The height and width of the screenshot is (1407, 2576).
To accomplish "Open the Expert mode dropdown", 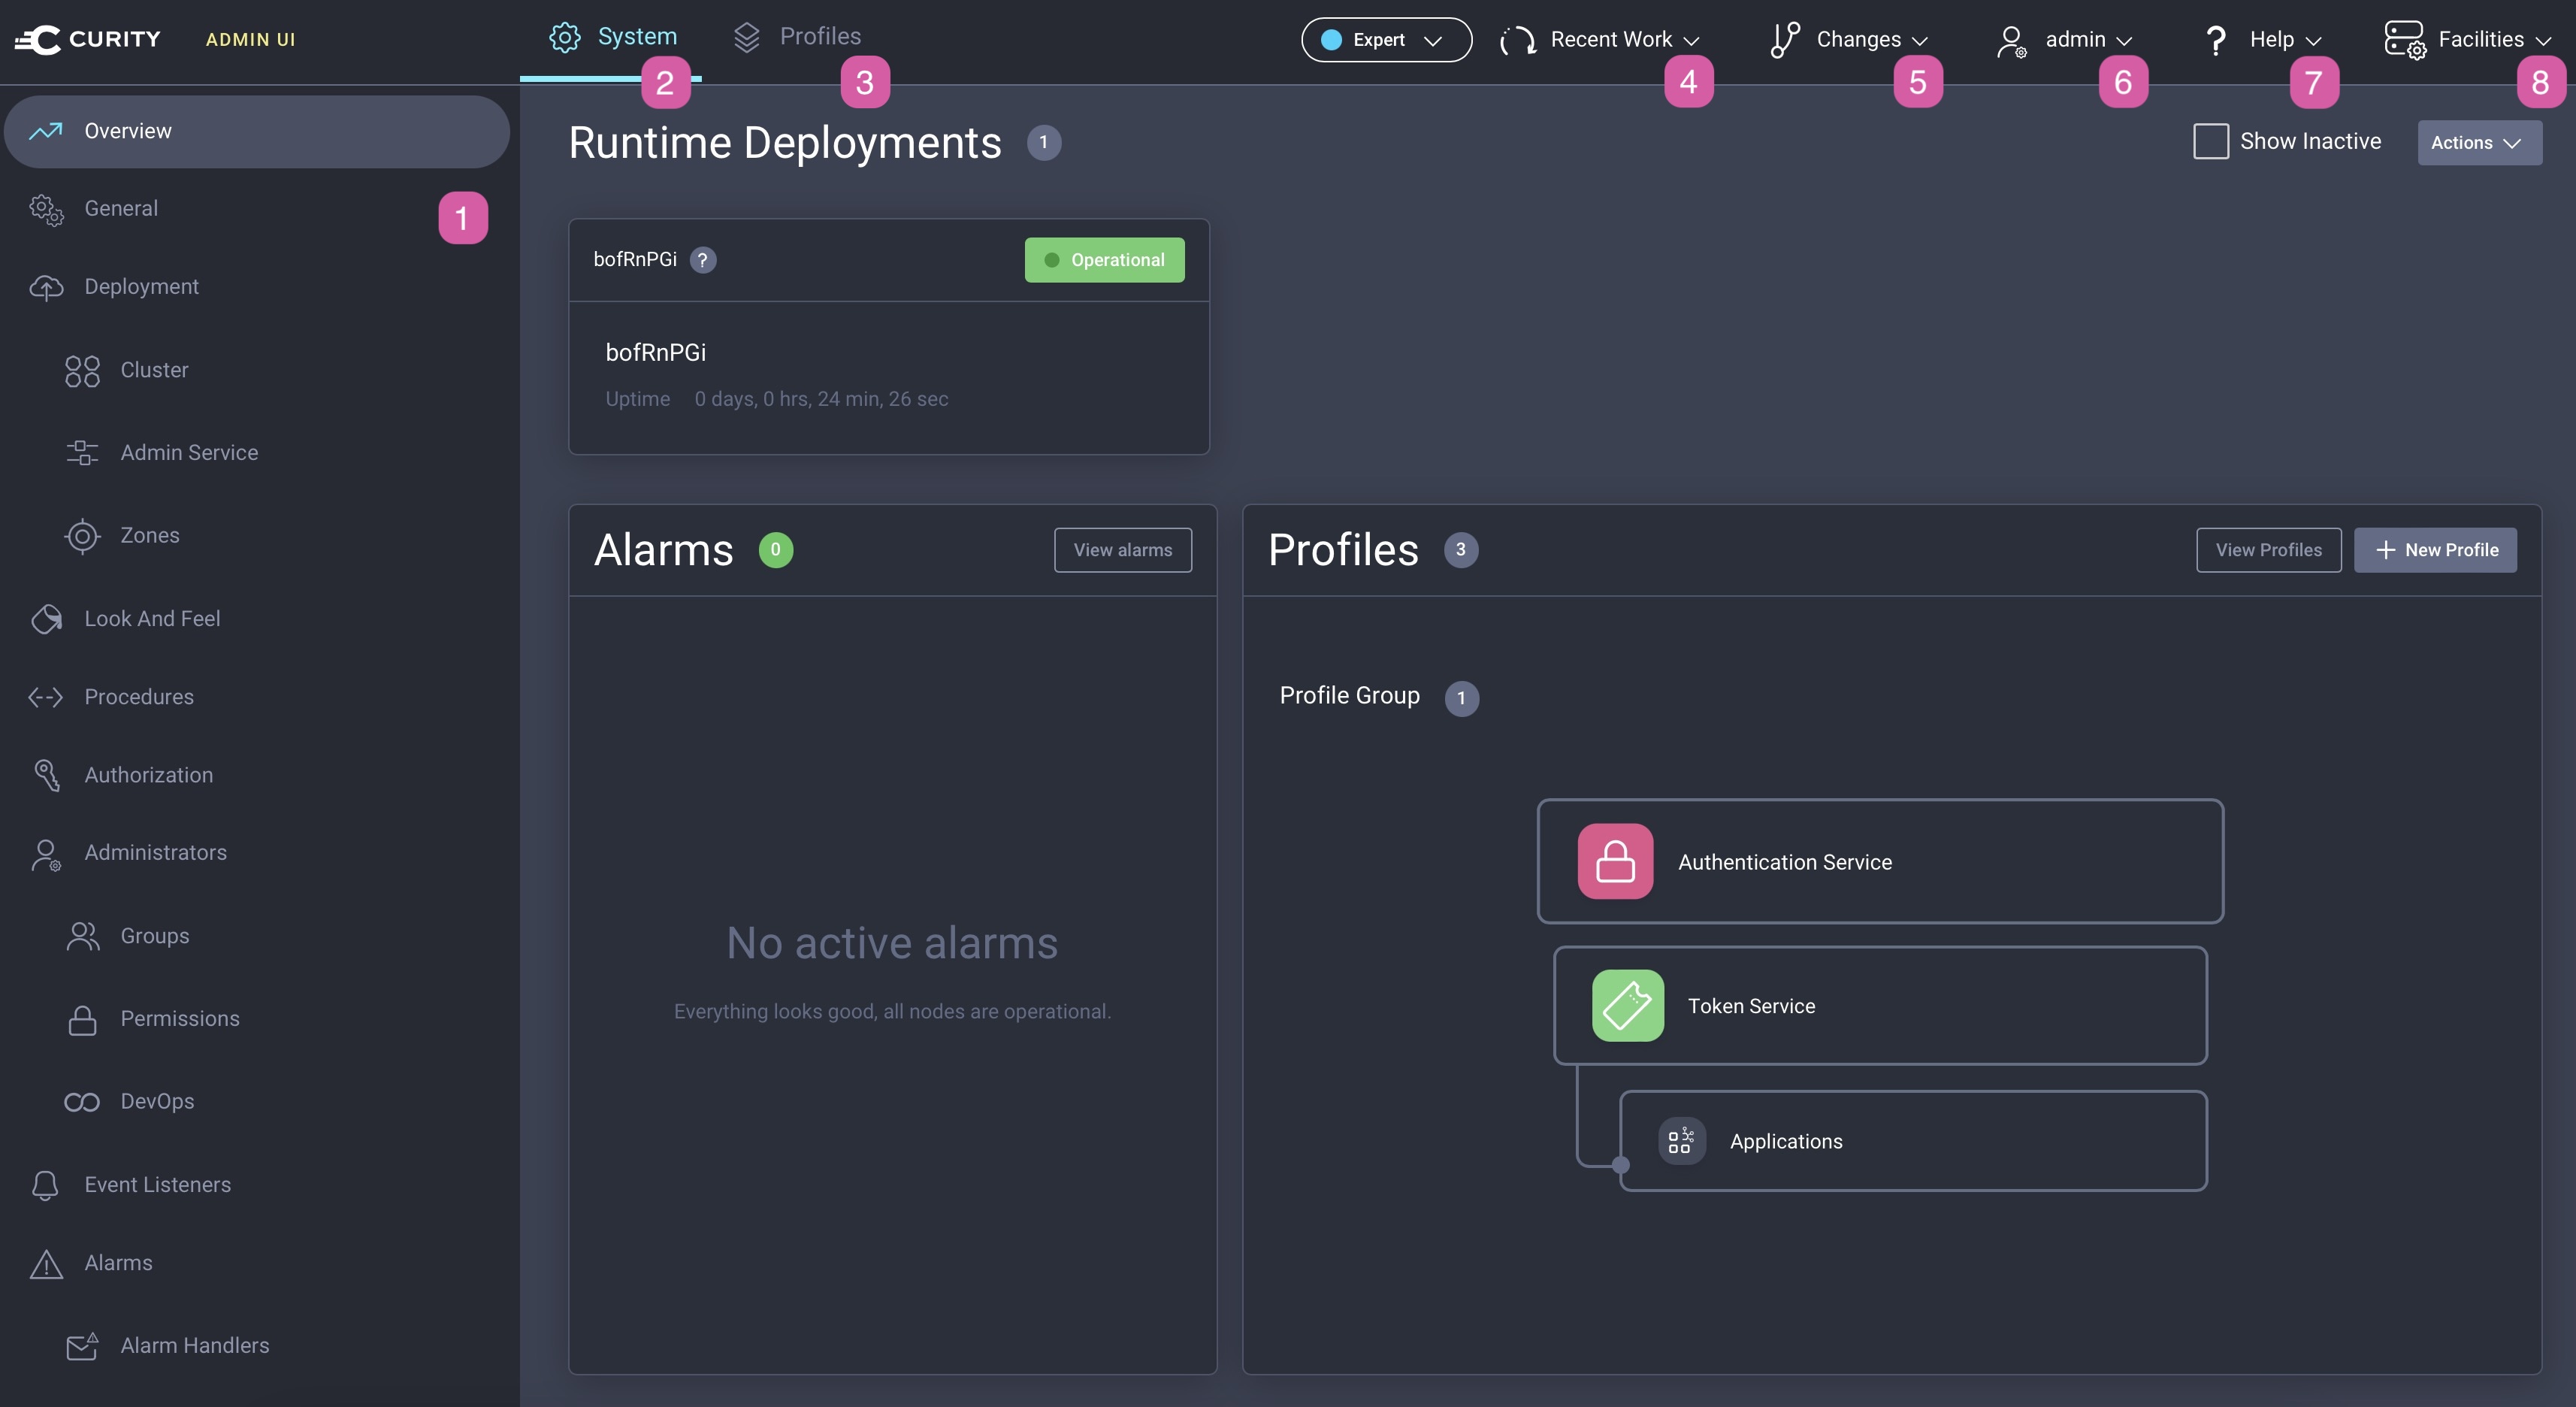I will [x=1386, y=40].
